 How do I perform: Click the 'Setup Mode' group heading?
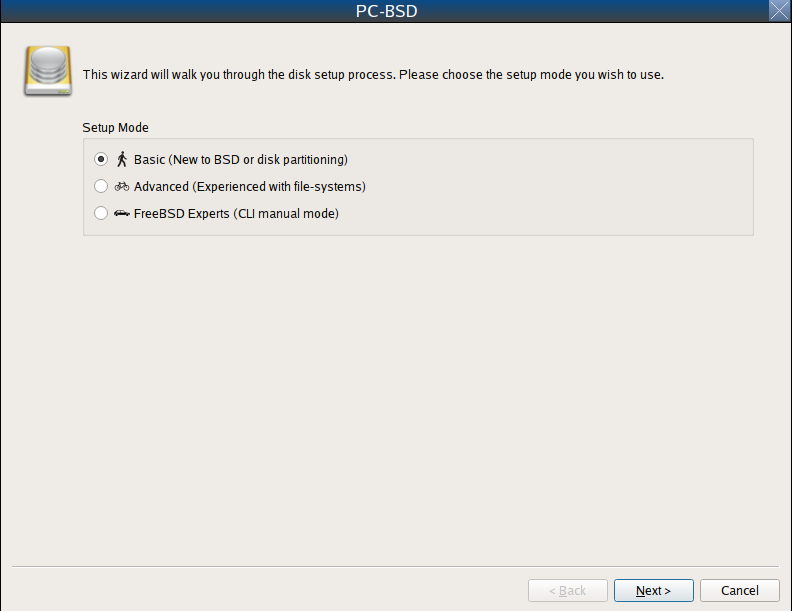click(115, 127)
